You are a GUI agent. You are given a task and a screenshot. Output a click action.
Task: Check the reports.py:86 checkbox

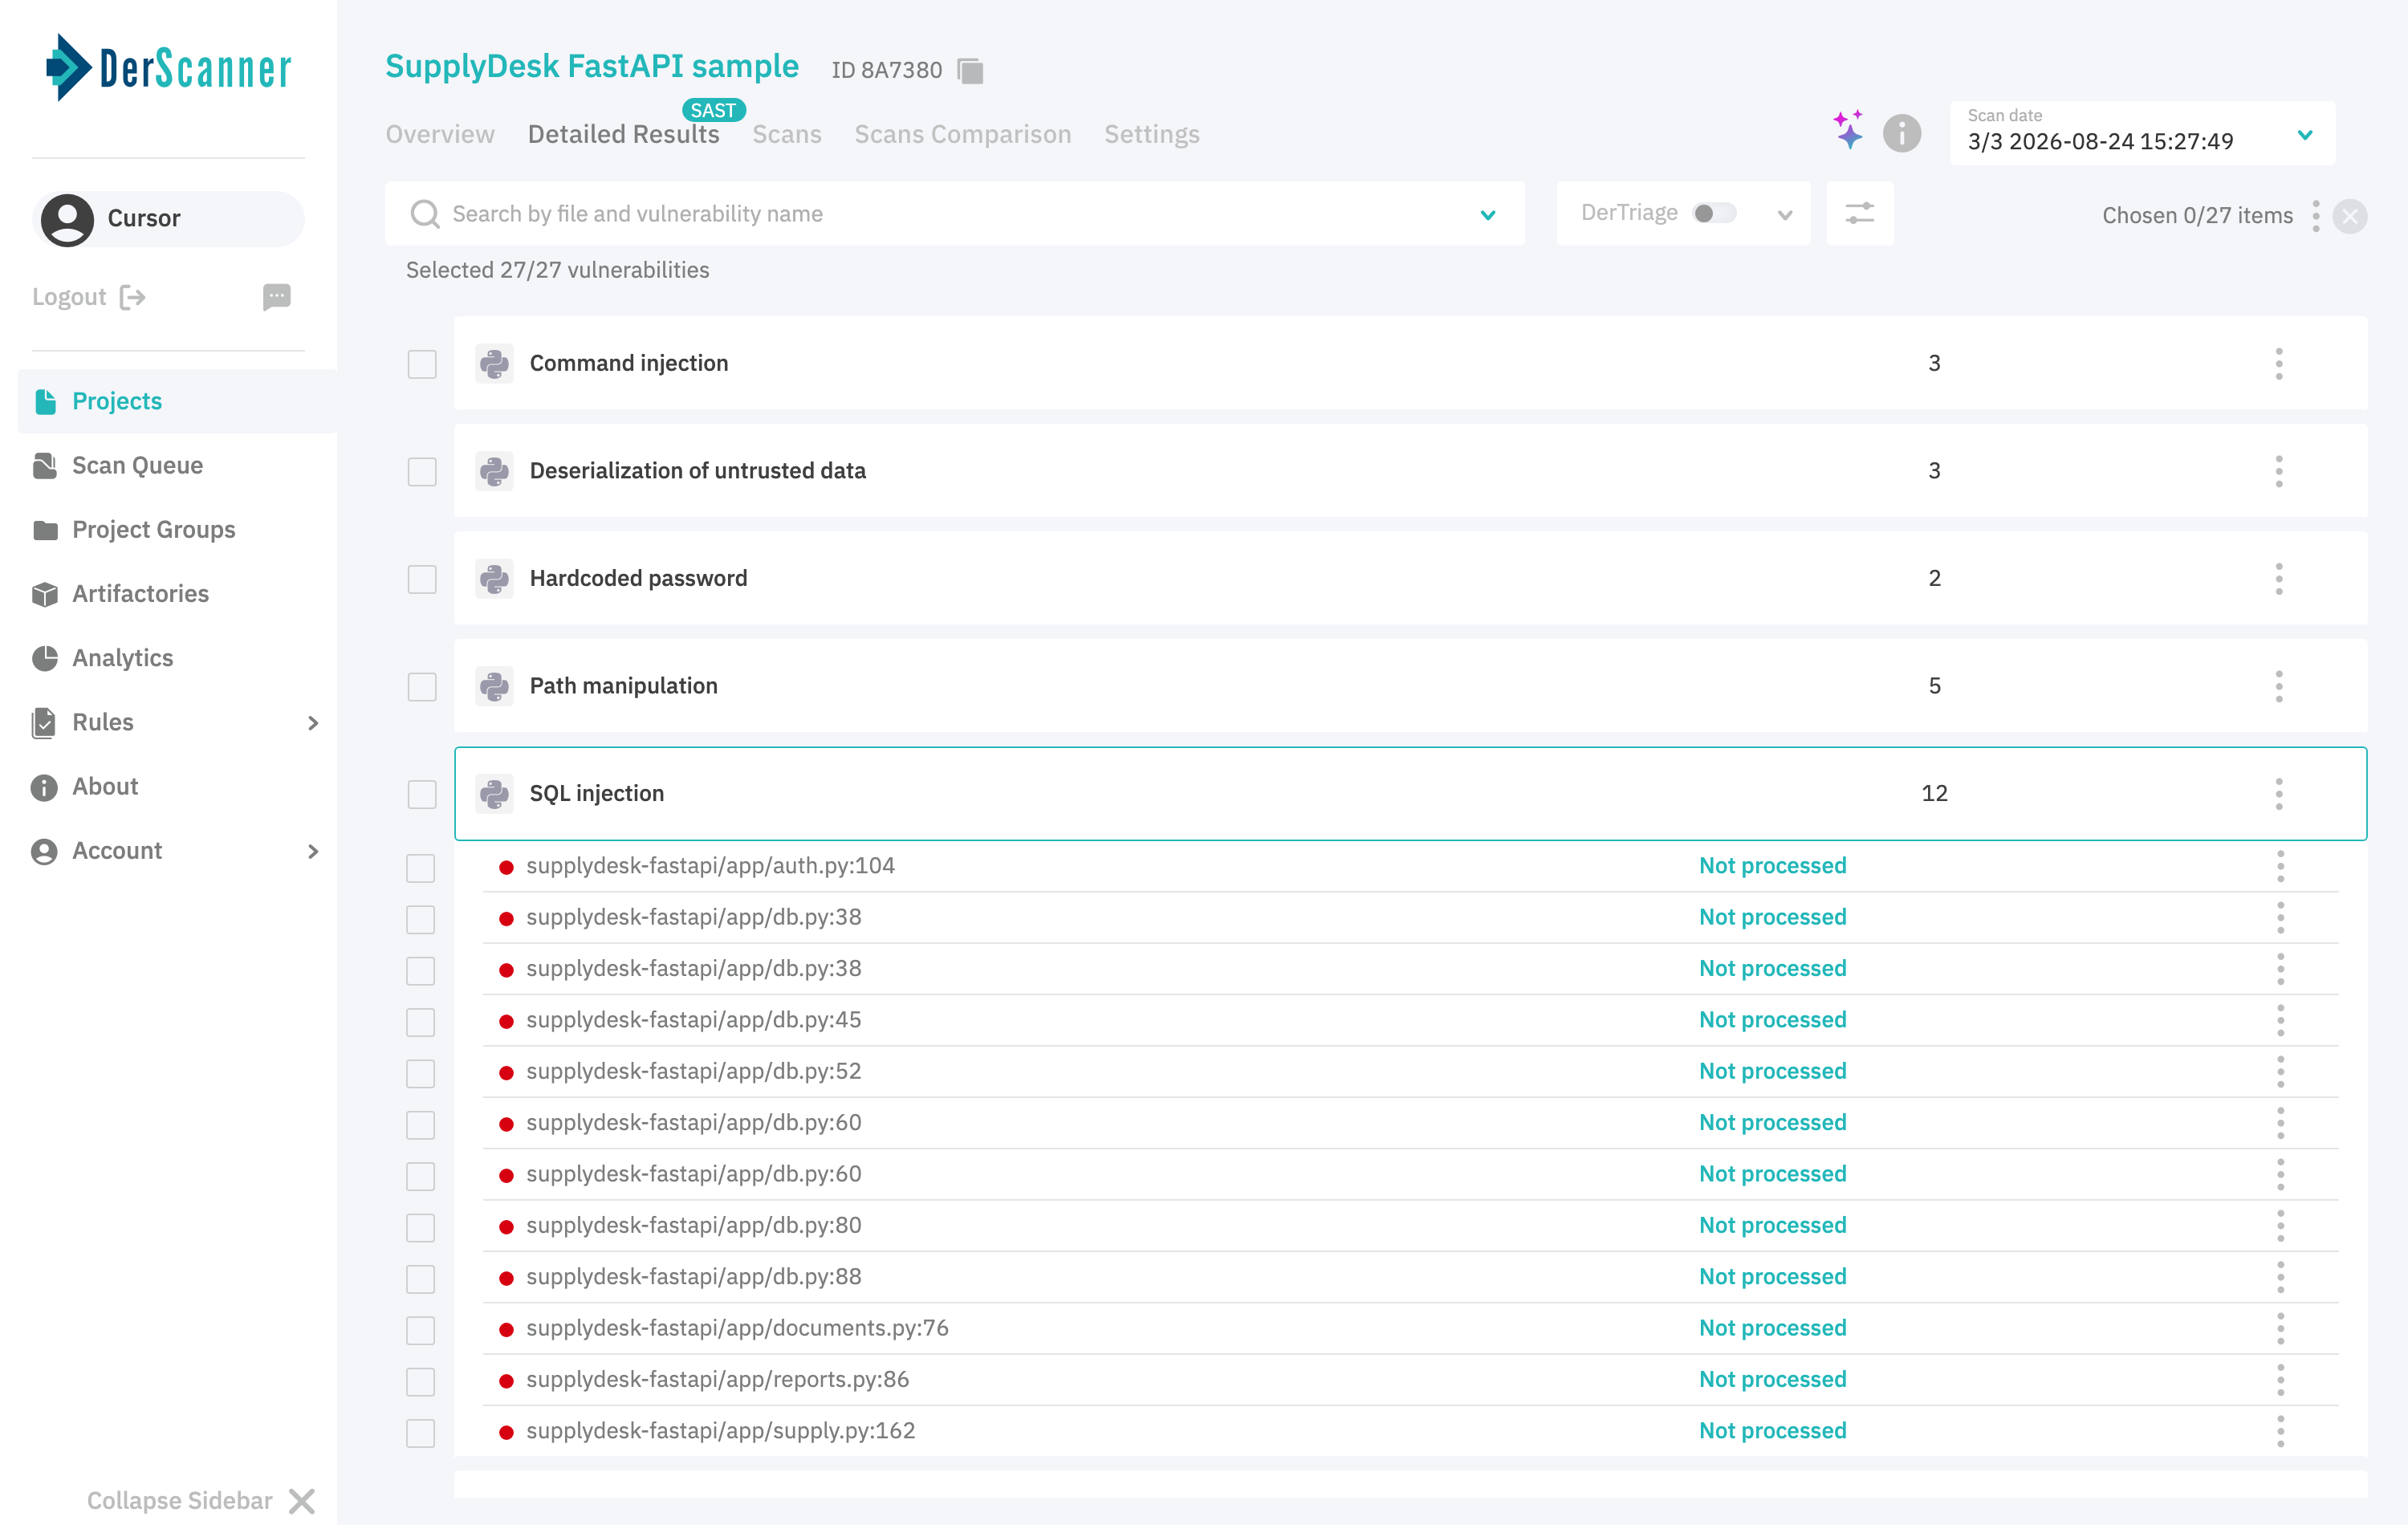click(x=421, y=1382)
